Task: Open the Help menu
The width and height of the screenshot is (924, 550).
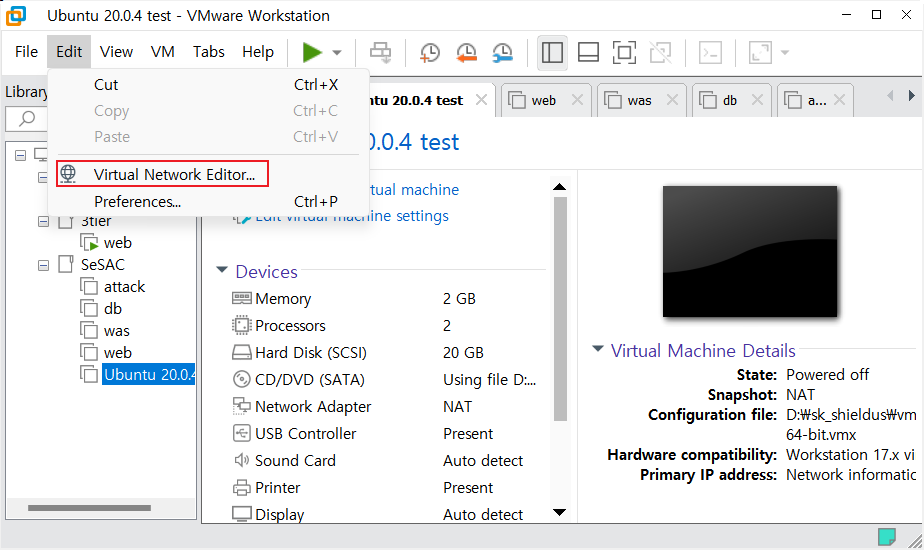Action: (x=258, y=52)
